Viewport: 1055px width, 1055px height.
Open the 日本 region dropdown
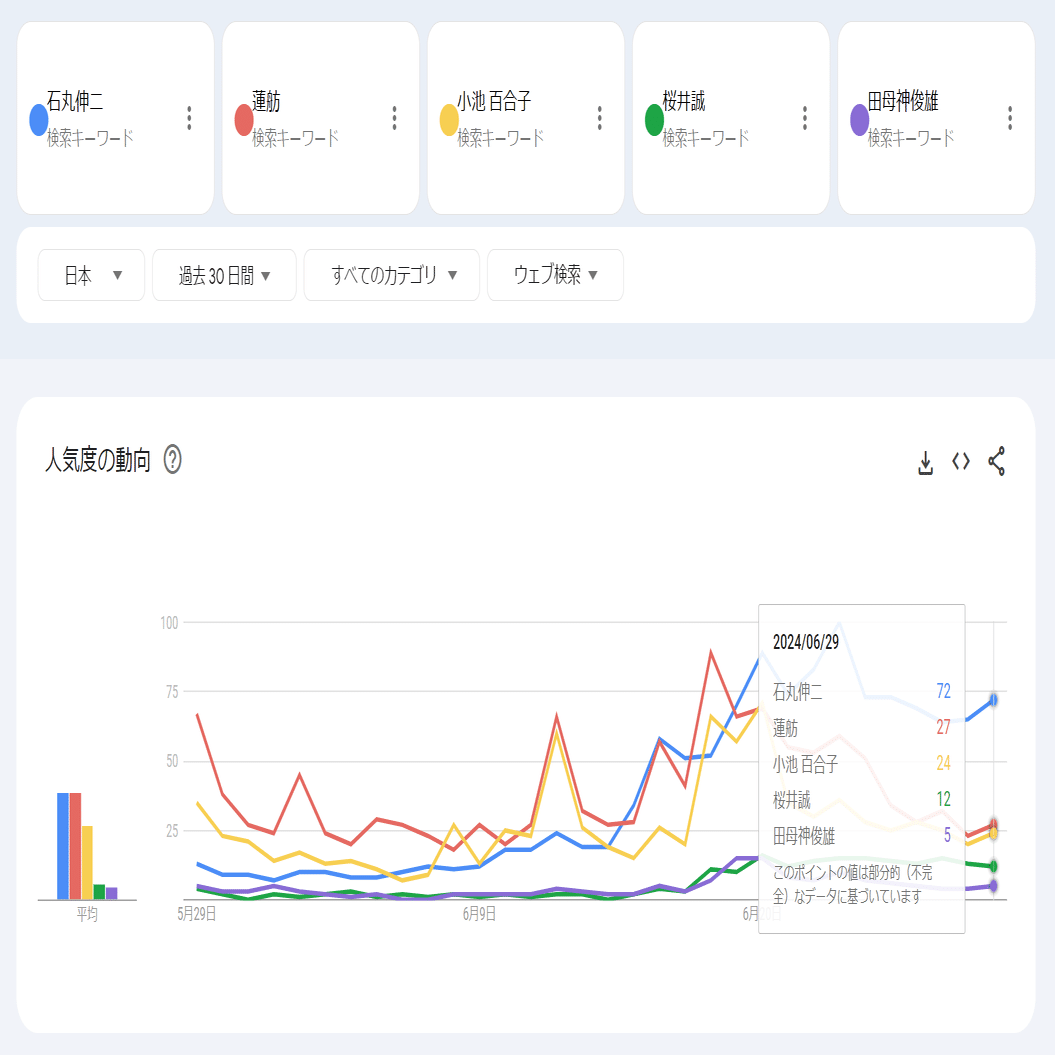coord(91,274)
